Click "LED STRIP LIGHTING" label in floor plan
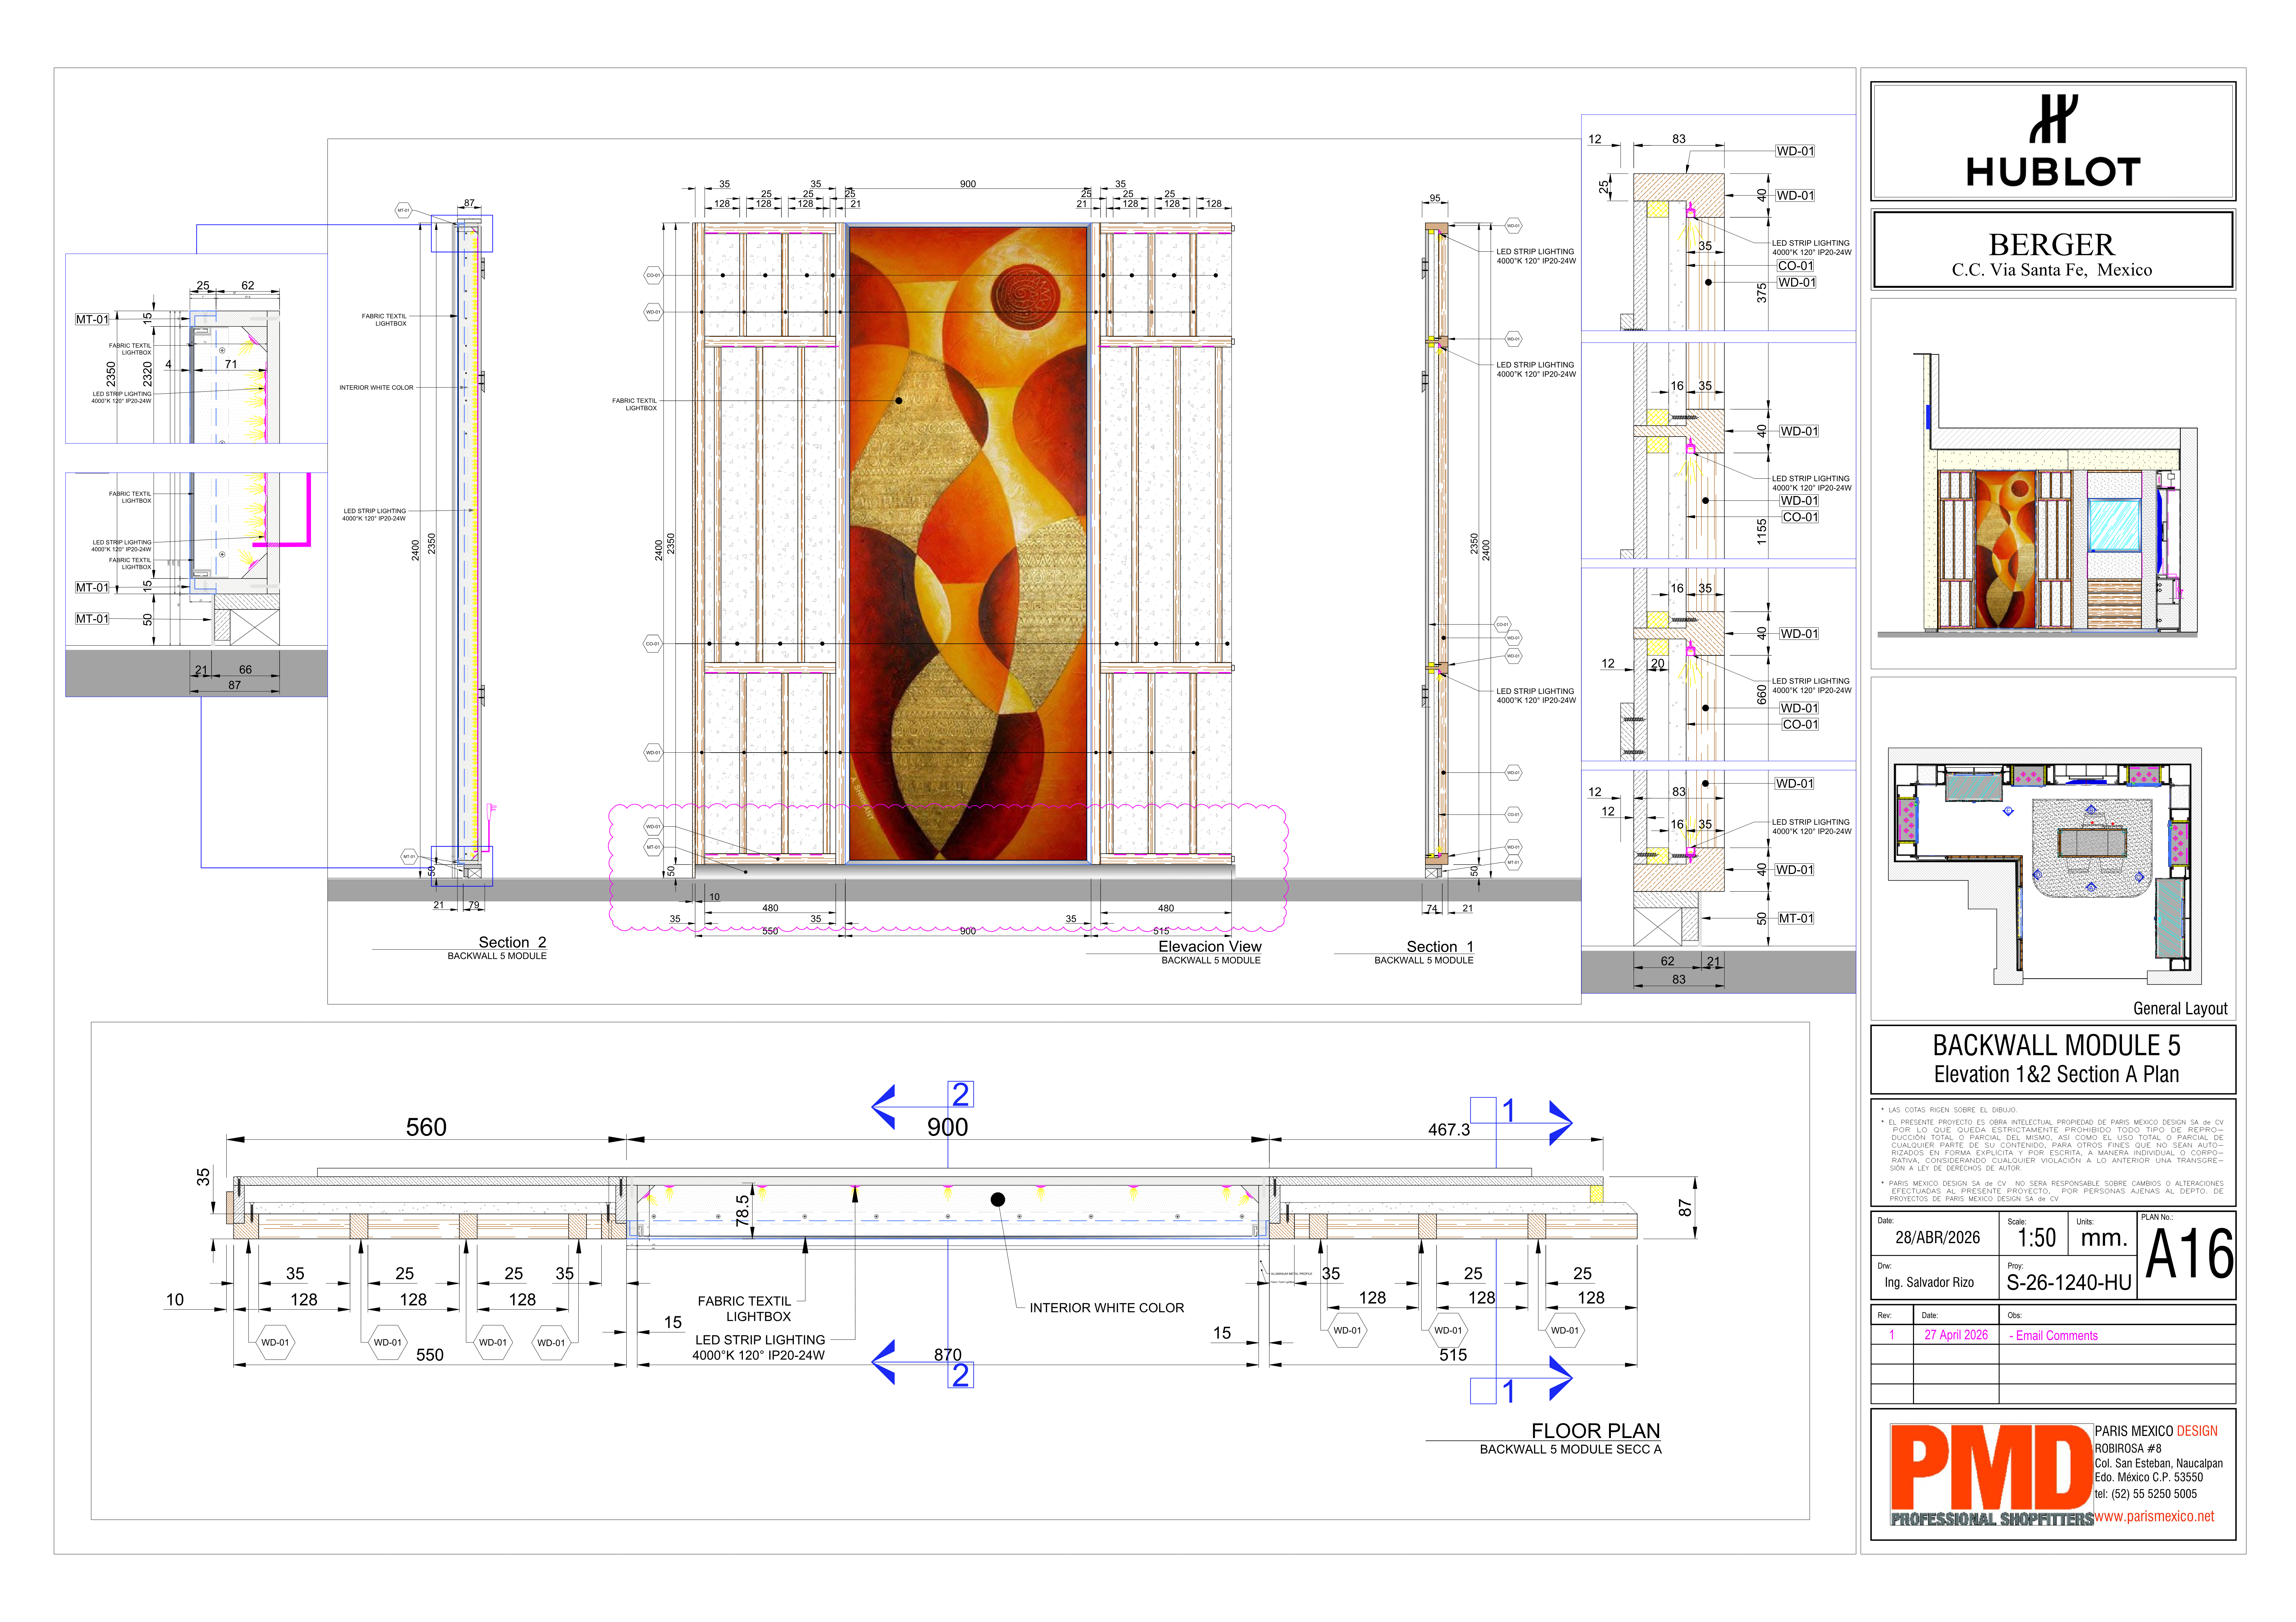Viewport: 2296px width, 1622px height. [760, 1340]
